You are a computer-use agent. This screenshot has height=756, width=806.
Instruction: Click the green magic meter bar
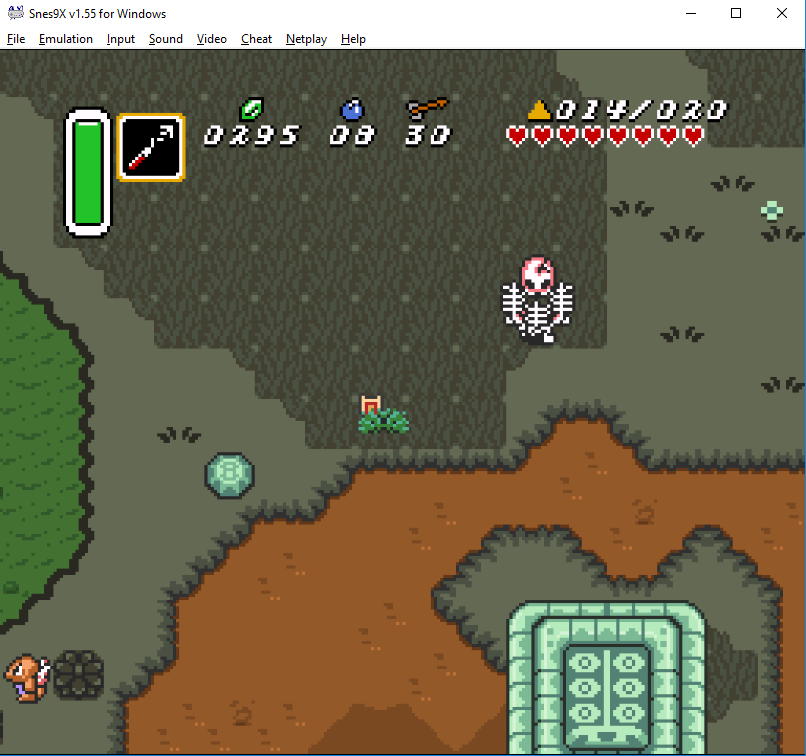pyautogui.click(x=88, y=173)
